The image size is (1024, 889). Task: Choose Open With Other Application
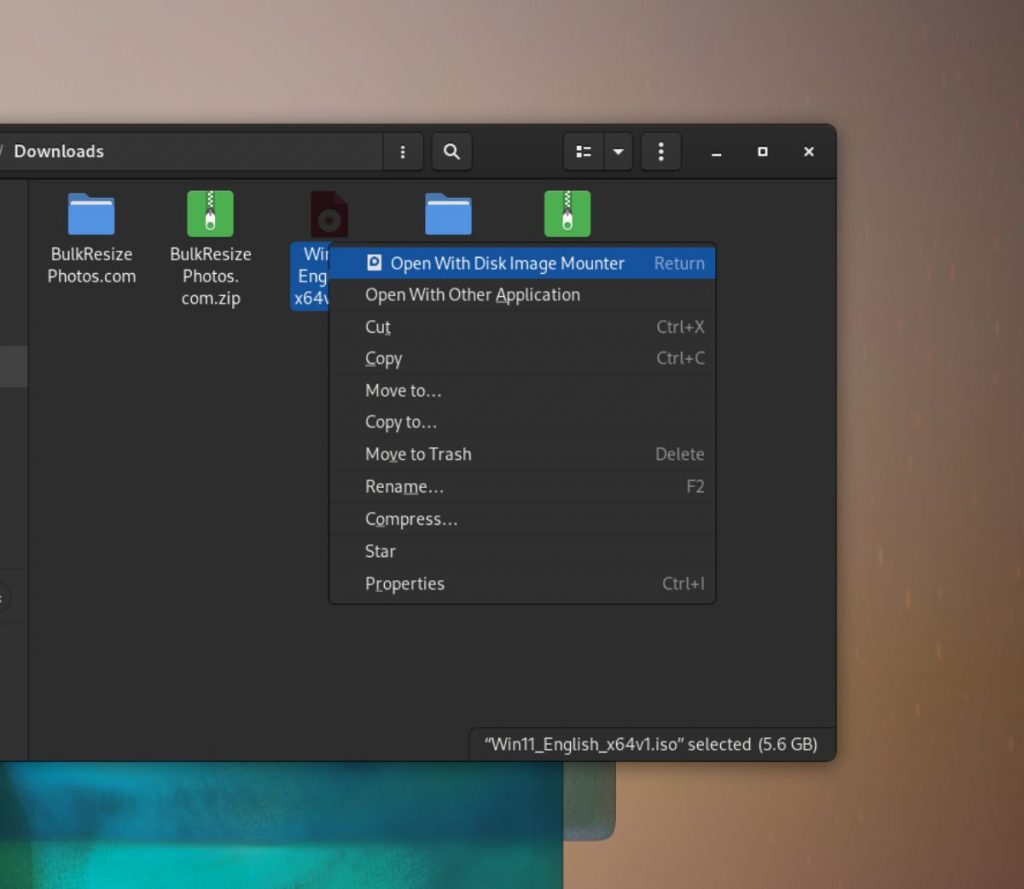pyautogui.click(x=472, y=295)
